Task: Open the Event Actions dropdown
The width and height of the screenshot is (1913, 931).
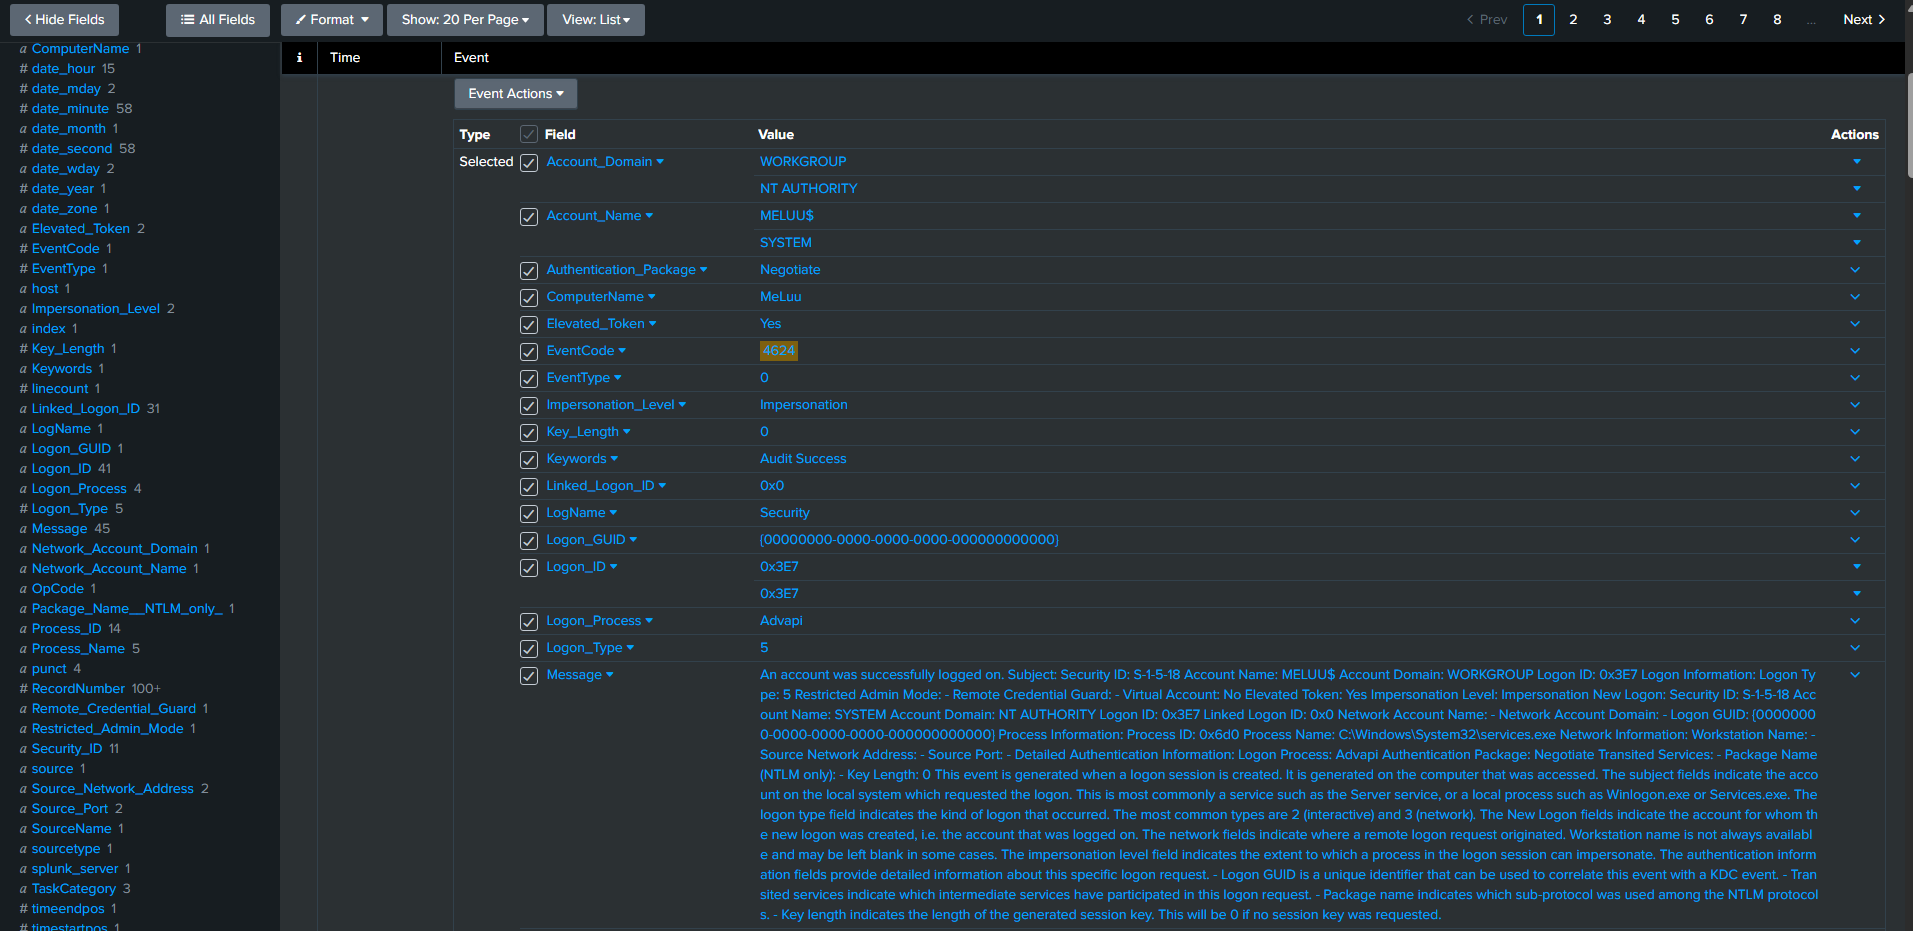Action: pyautogui.click(x=516, y=94)
